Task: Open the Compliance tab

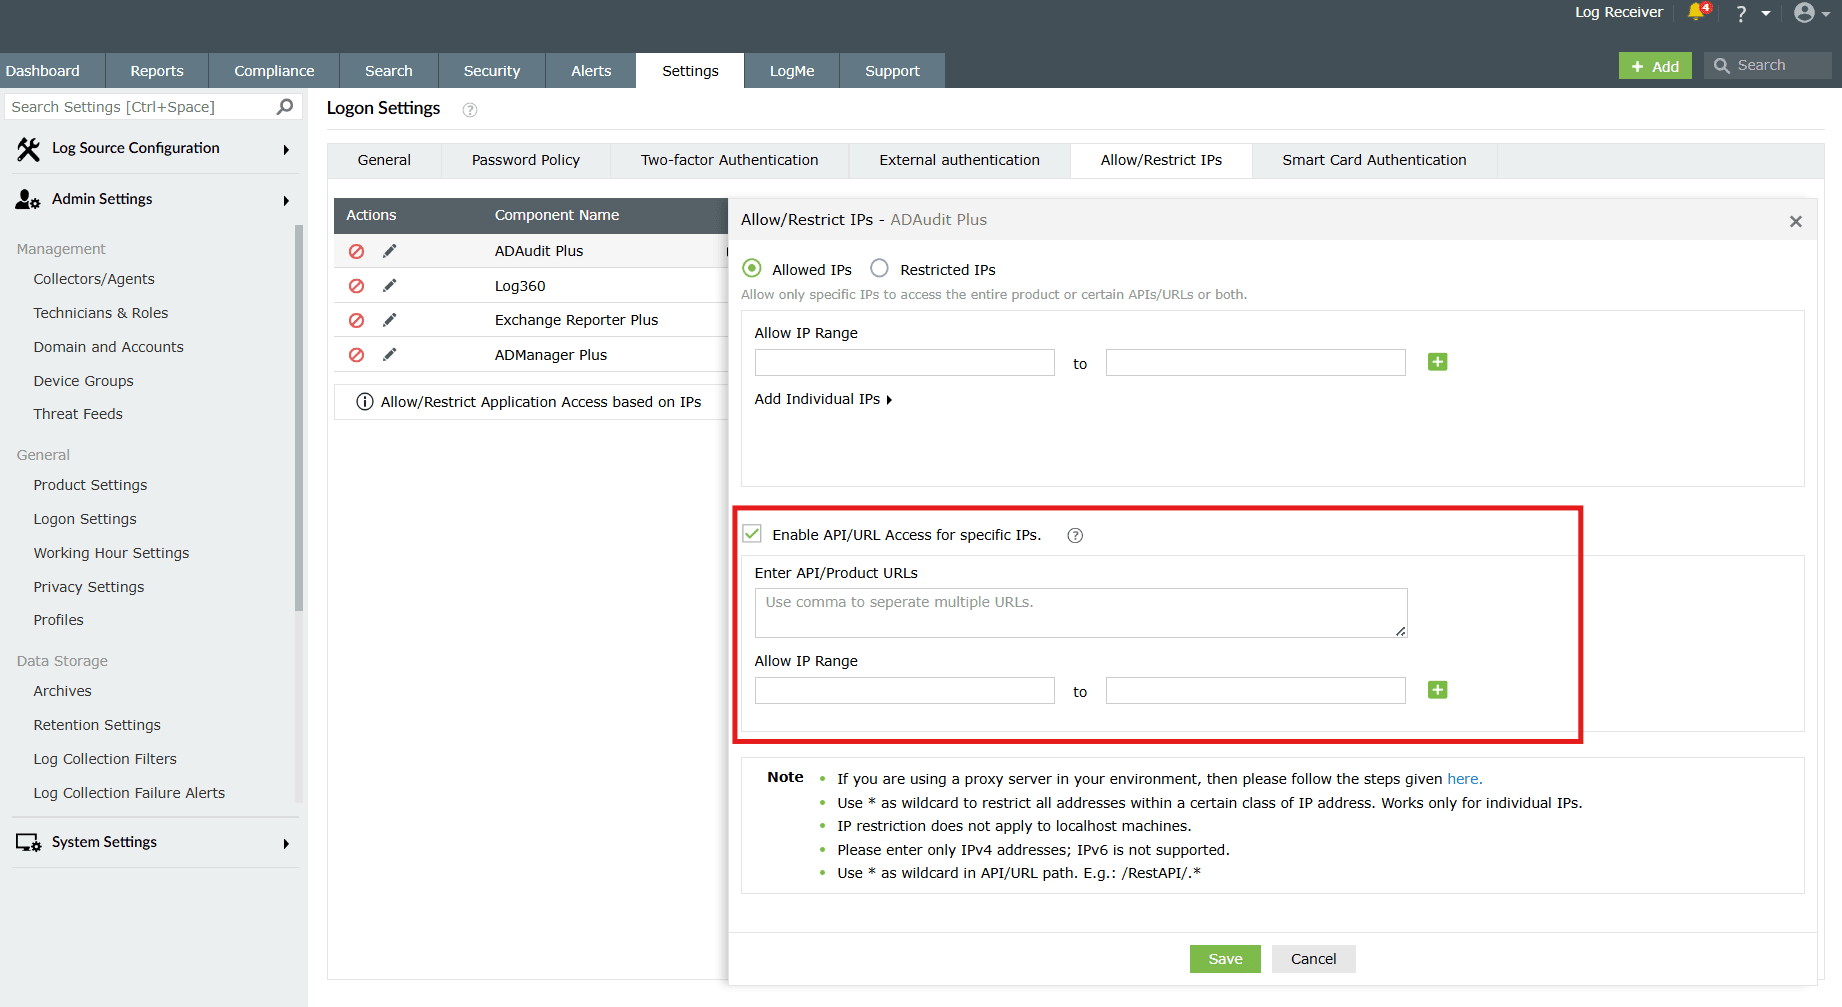Action: (x=274, y=71)
